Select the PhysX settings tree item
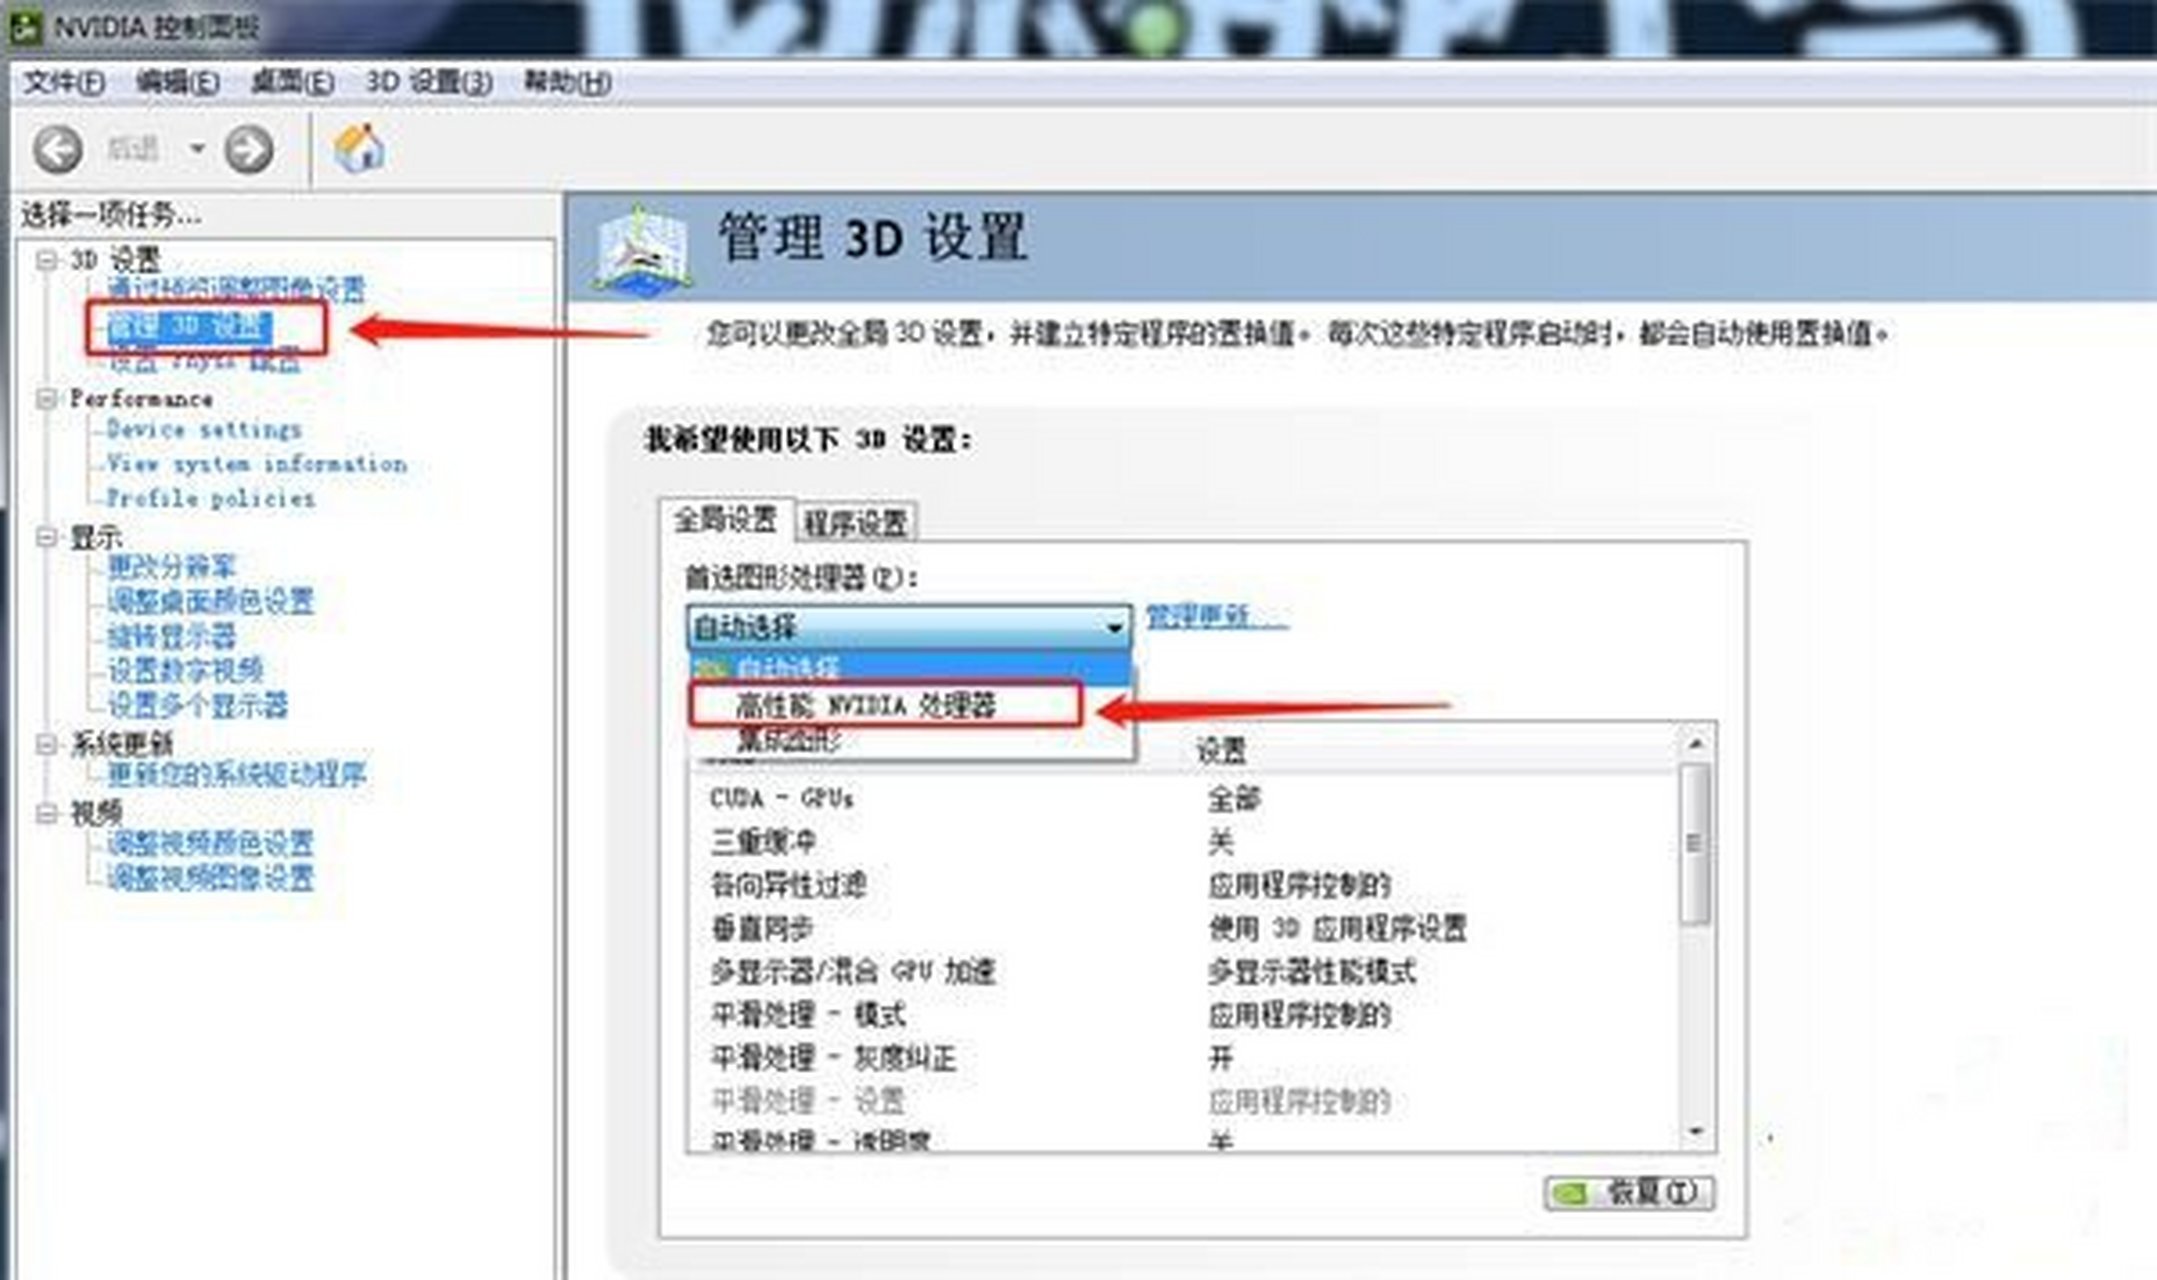 [x=204, y=360]
